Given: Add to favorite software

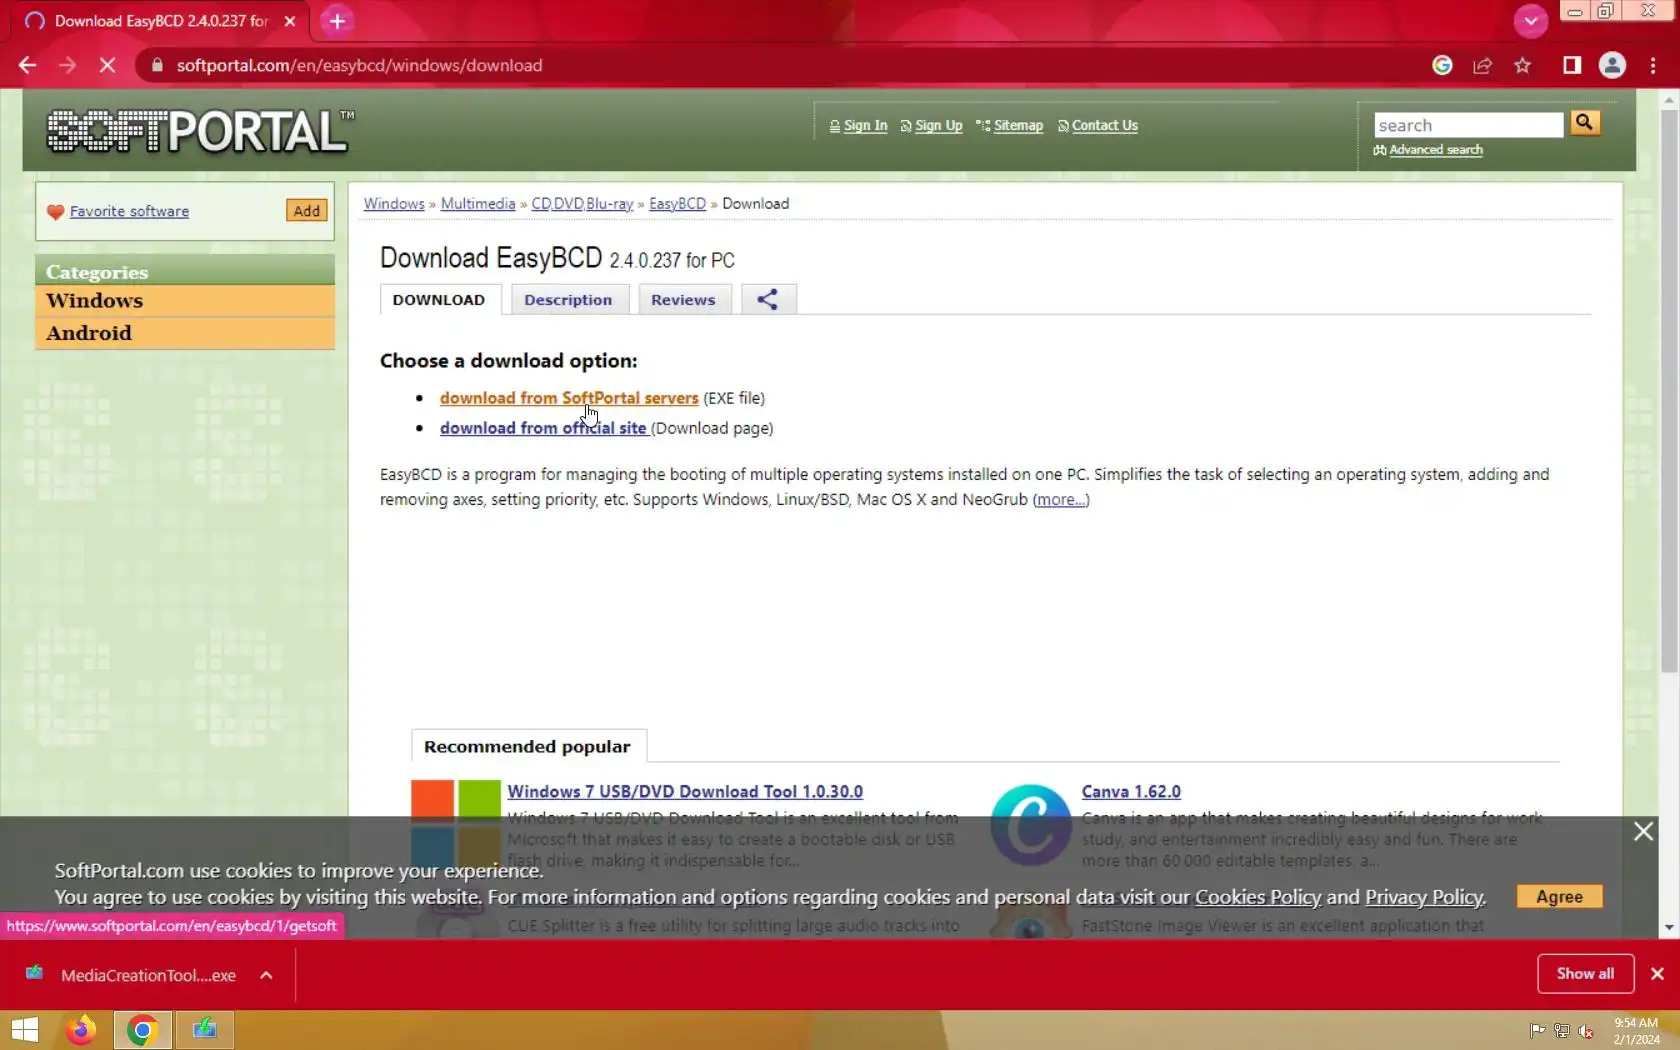Looking at the screenshot, I should (x=307, y=211).
